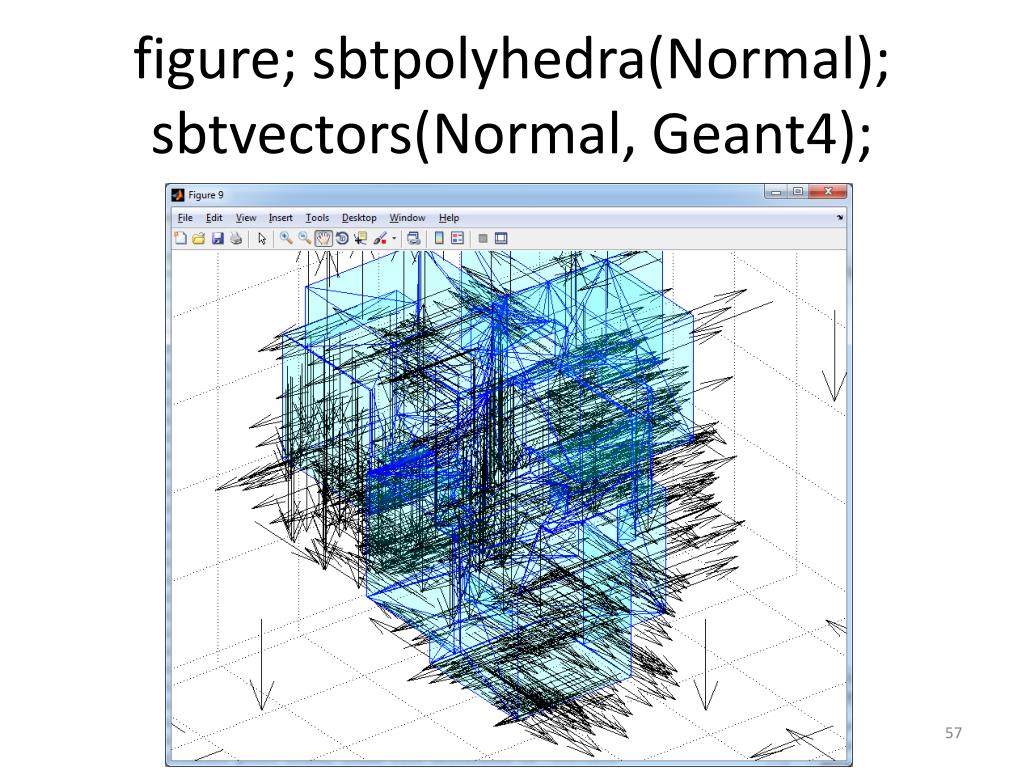Print the figure using printer icon
The width and height of the screenshot is (1024, 768).
[236, 238]
